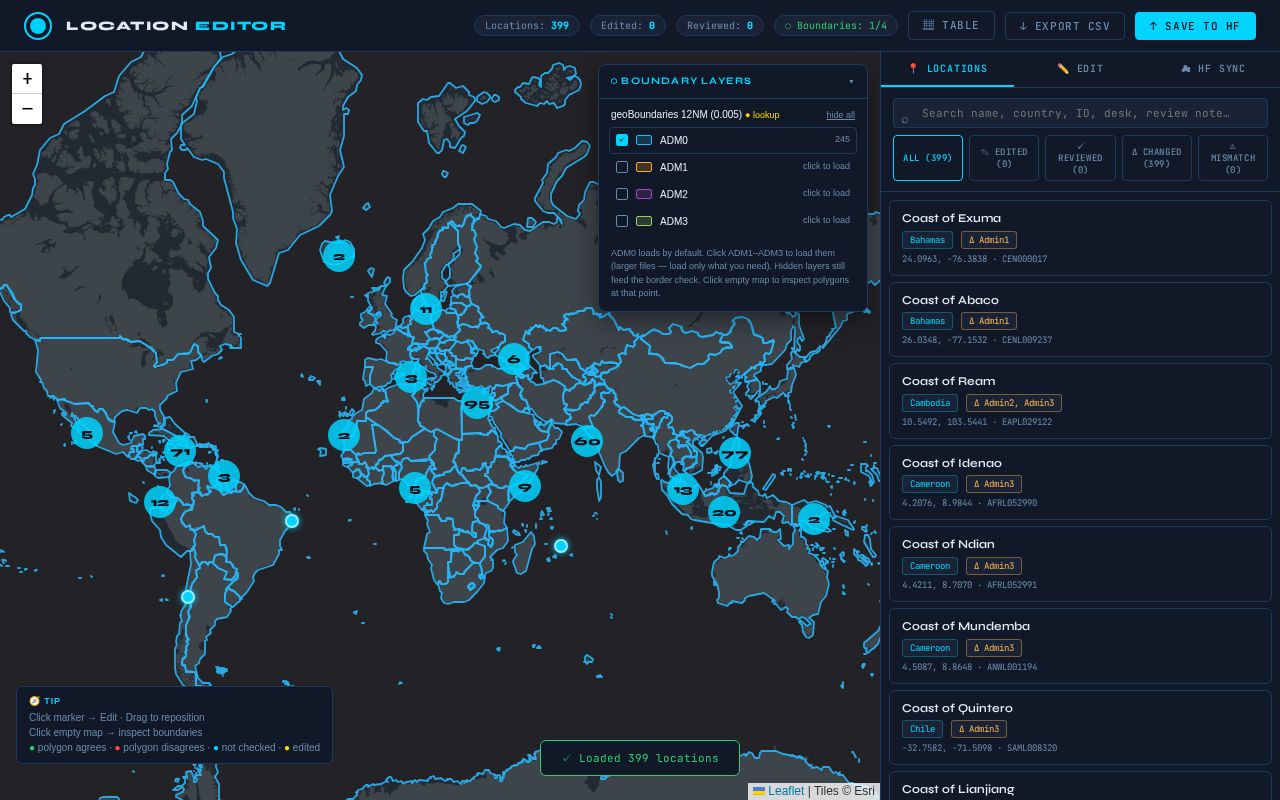Uncheck the ADM0 boundary layer checkbox

[x=622, y=140]
